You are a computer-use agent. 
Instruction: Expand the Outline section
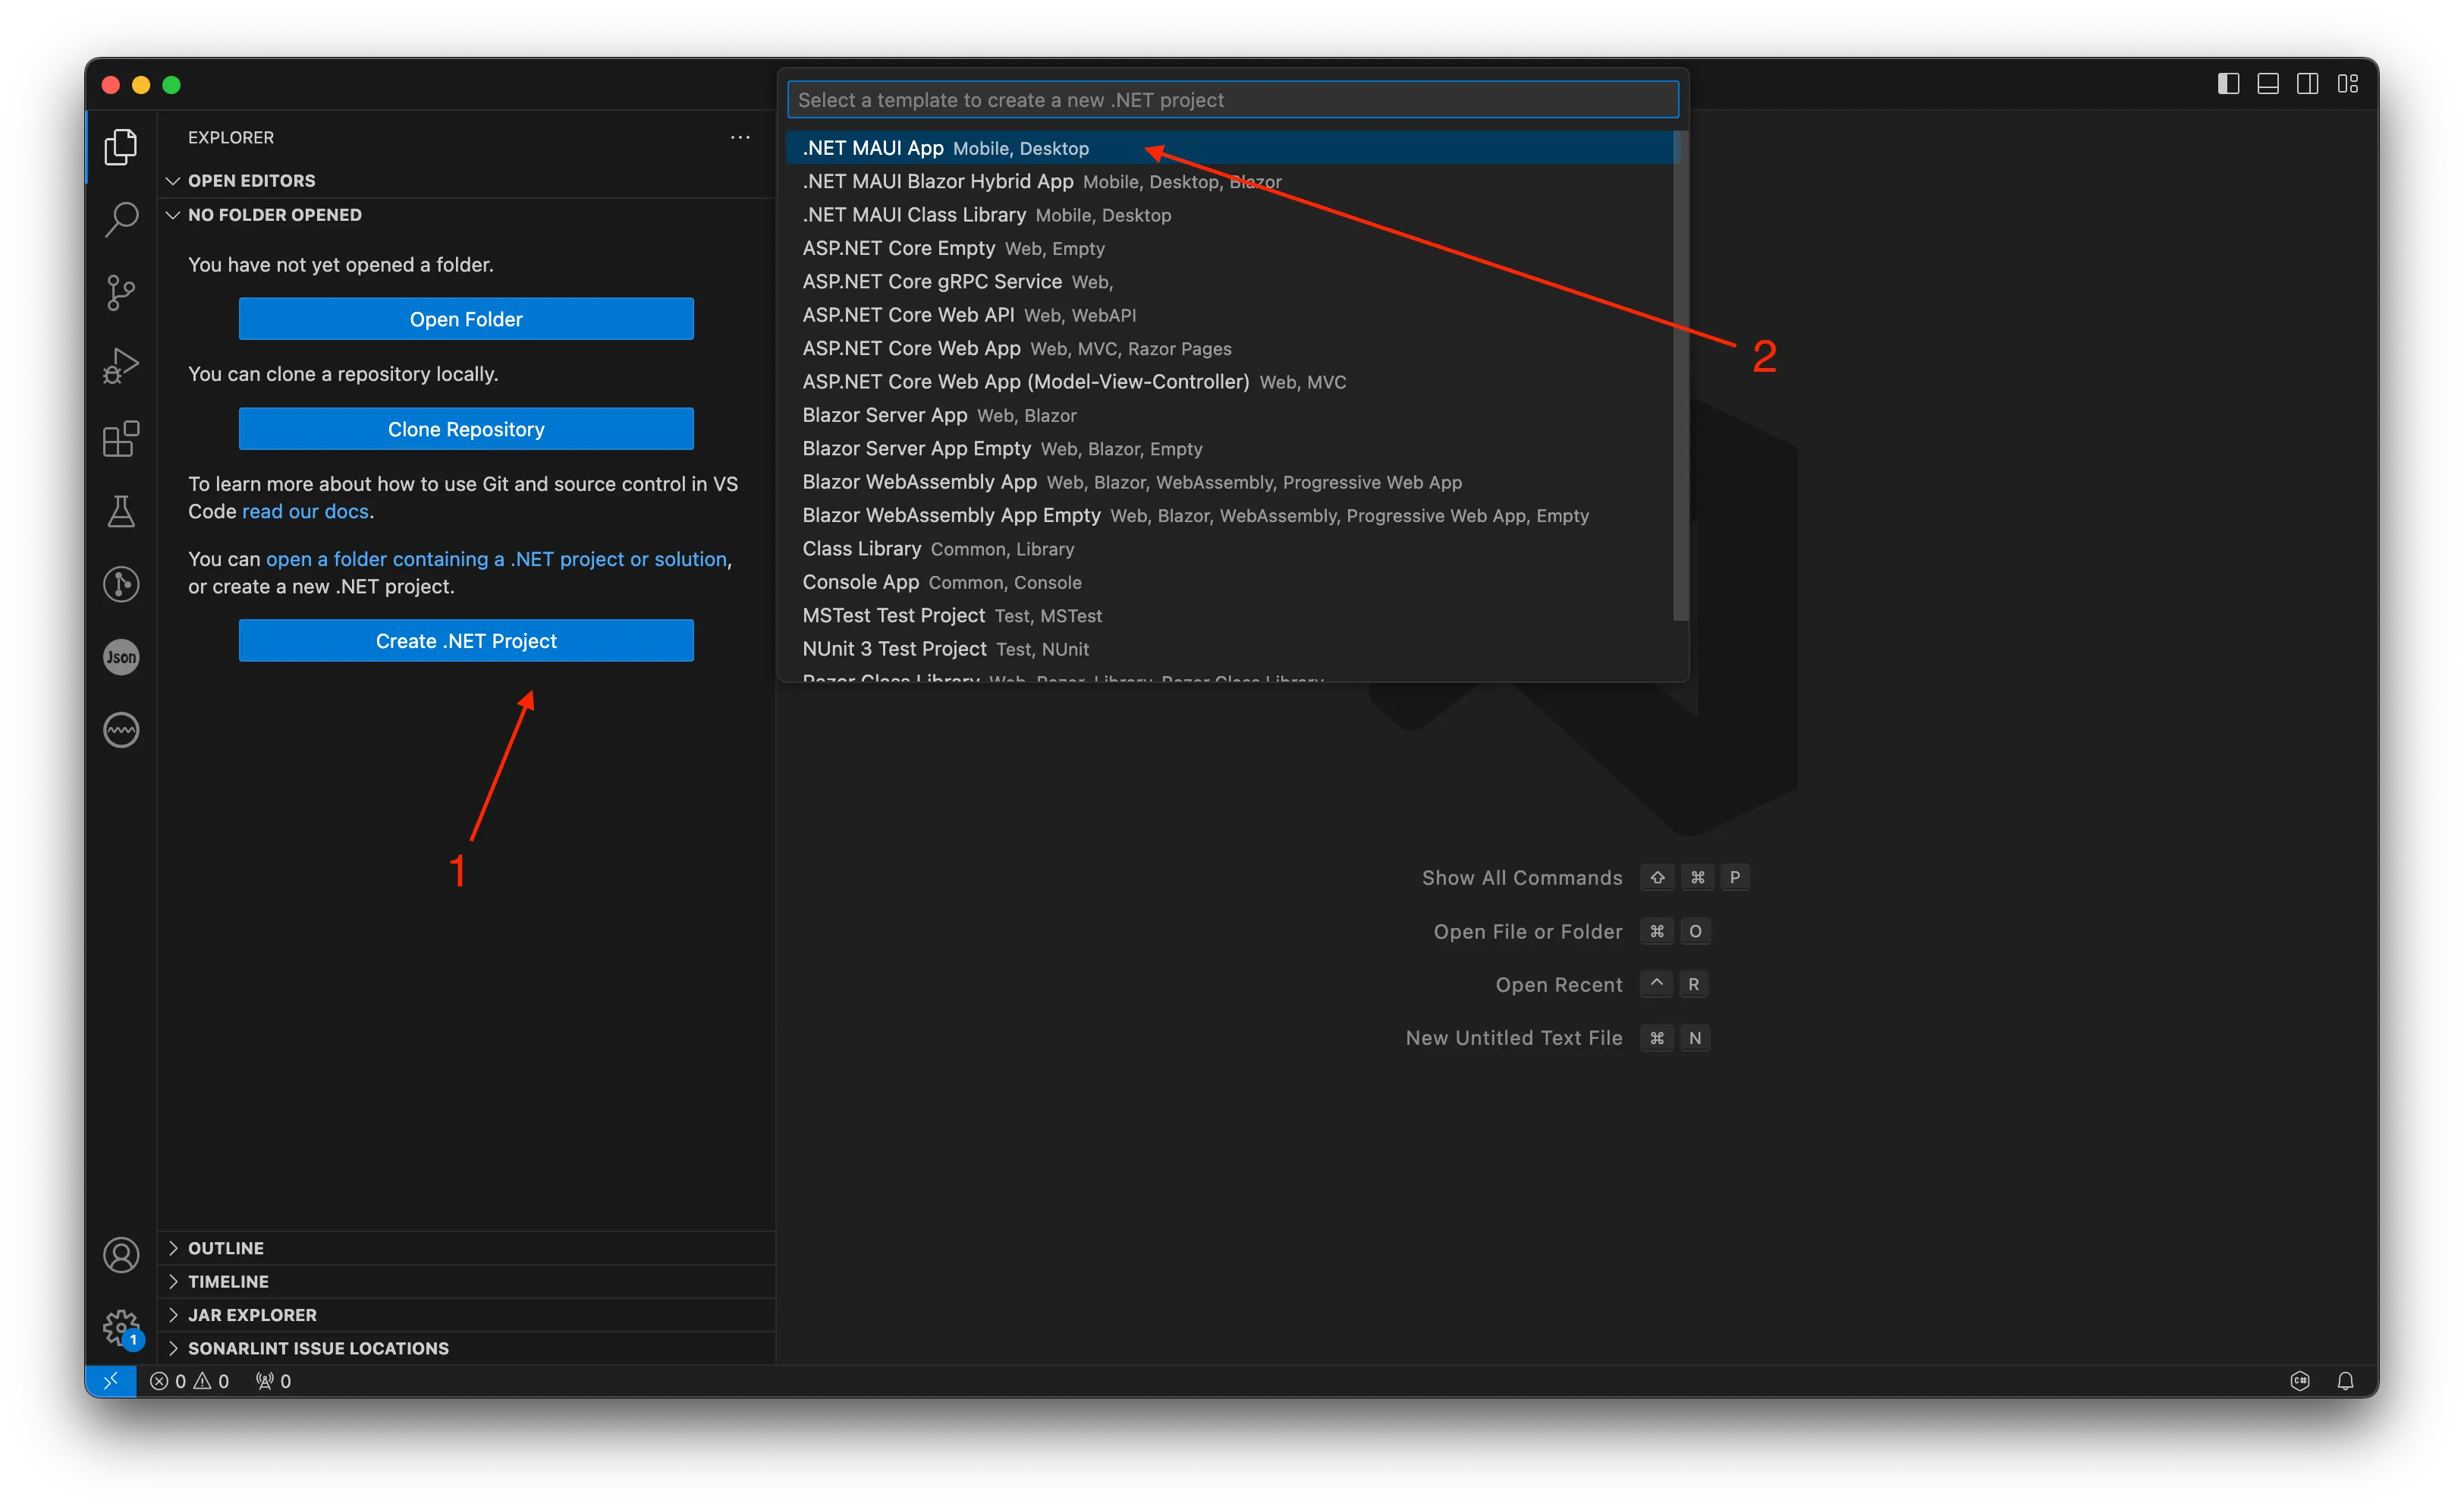(467, 1248)
